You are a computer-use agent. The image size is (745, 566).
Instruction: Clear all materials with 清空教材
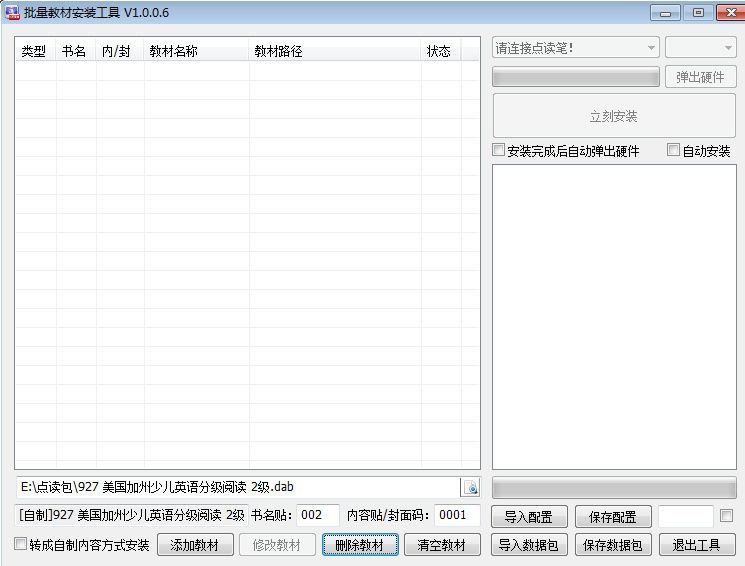point(442,545)
